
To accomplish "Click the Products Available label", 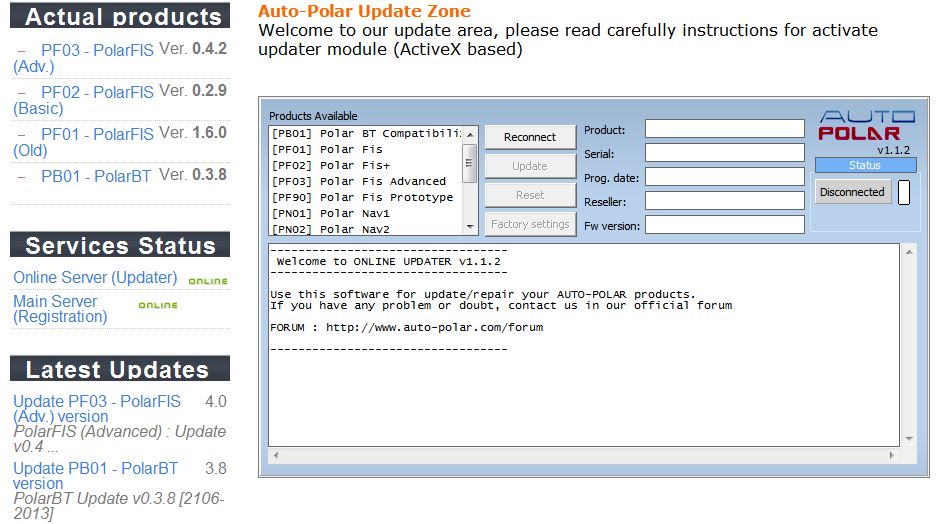I will pos(313,116).
